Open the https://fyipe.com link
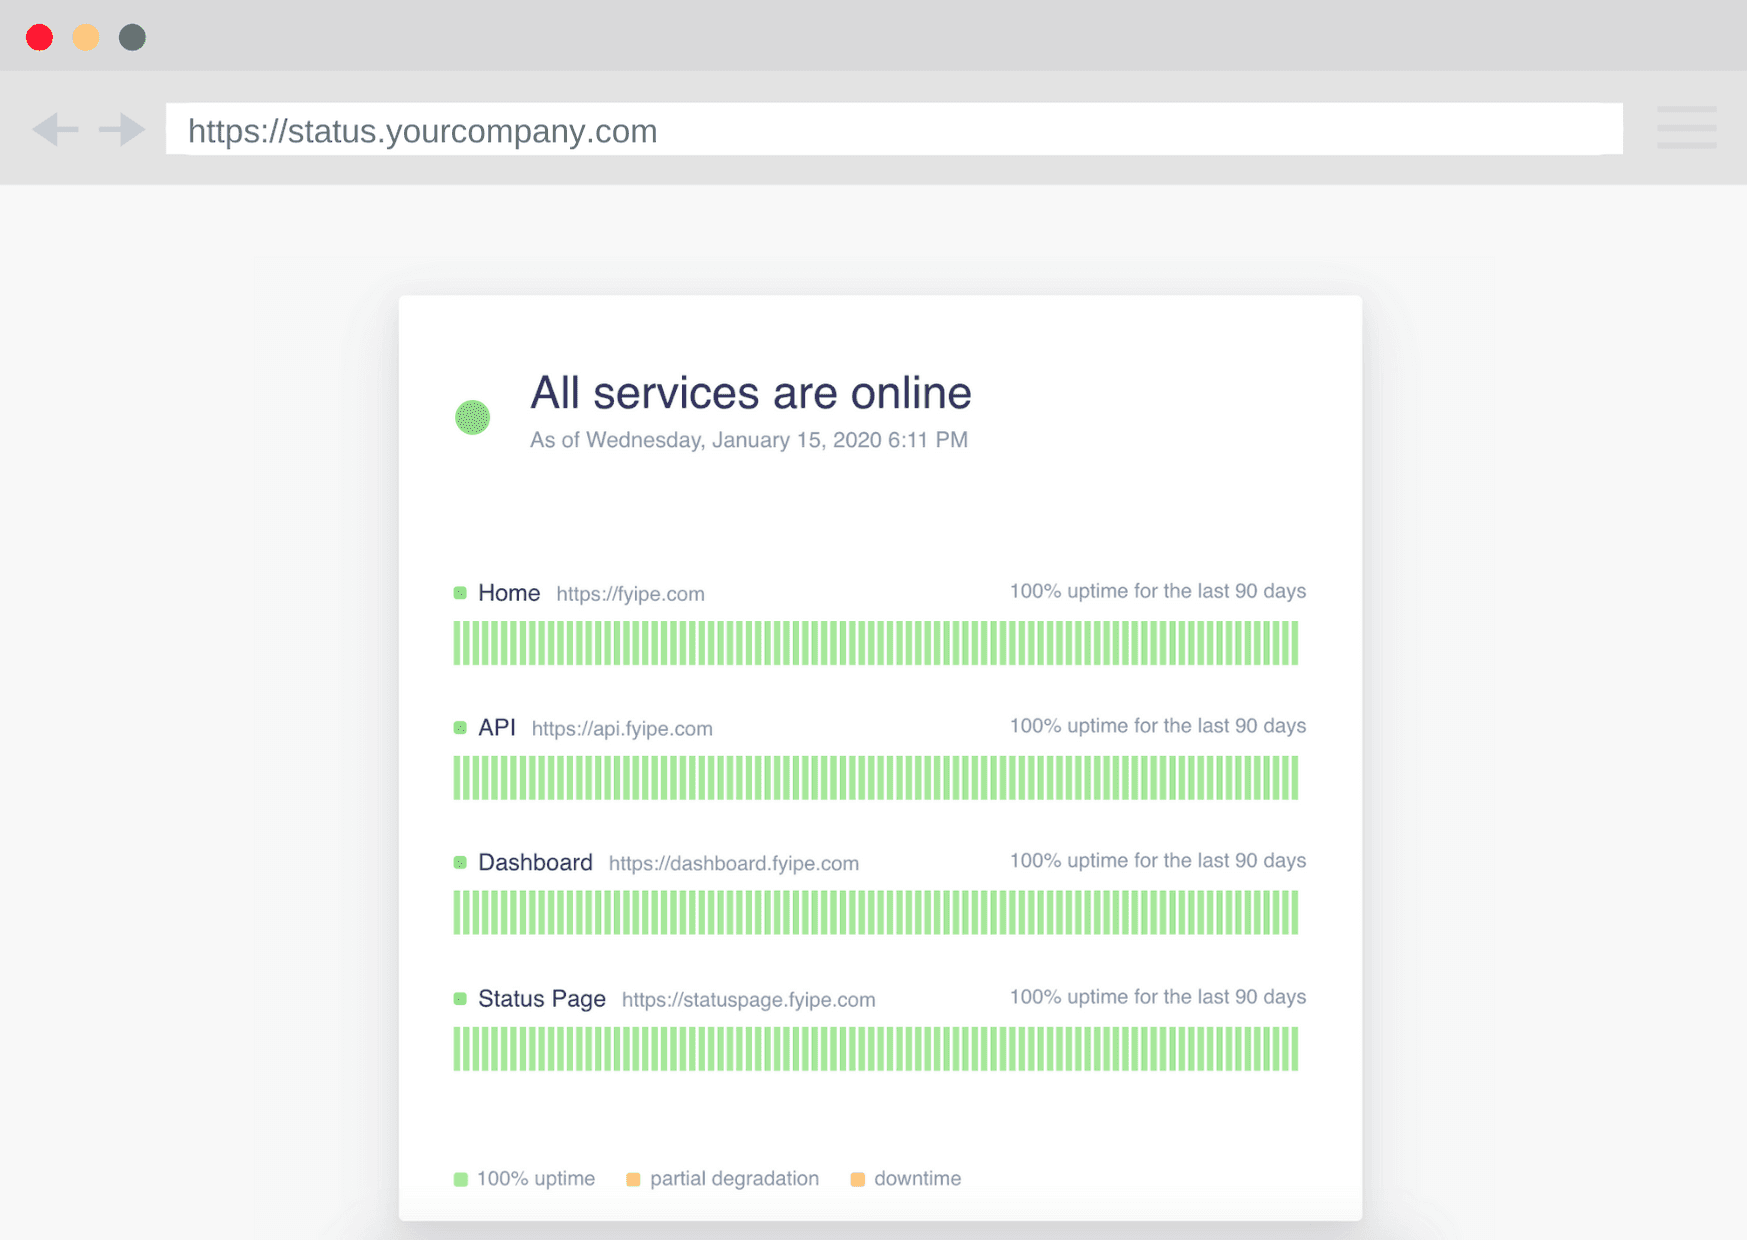Viewport: 1747px width, 1240px height. (630, 594)
